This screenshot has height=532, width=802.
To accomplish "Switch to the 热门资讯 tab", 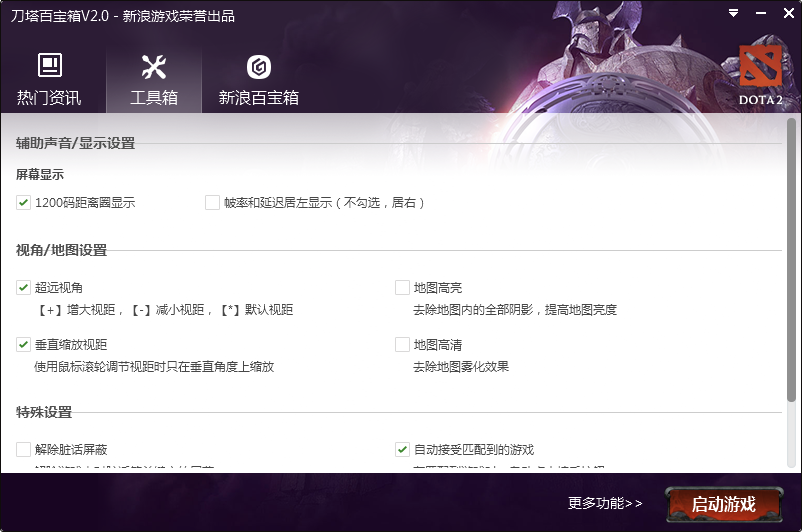I will (x=49, y=98).
